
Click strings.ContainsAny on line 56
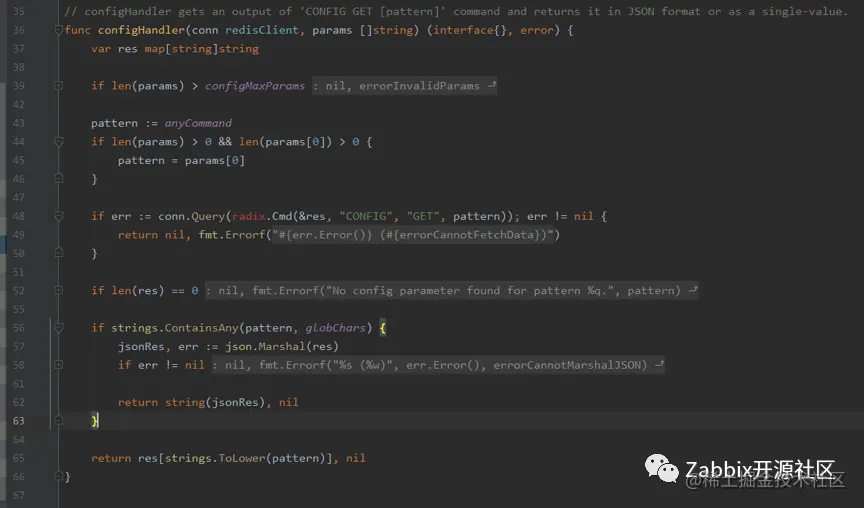point(175,328)
